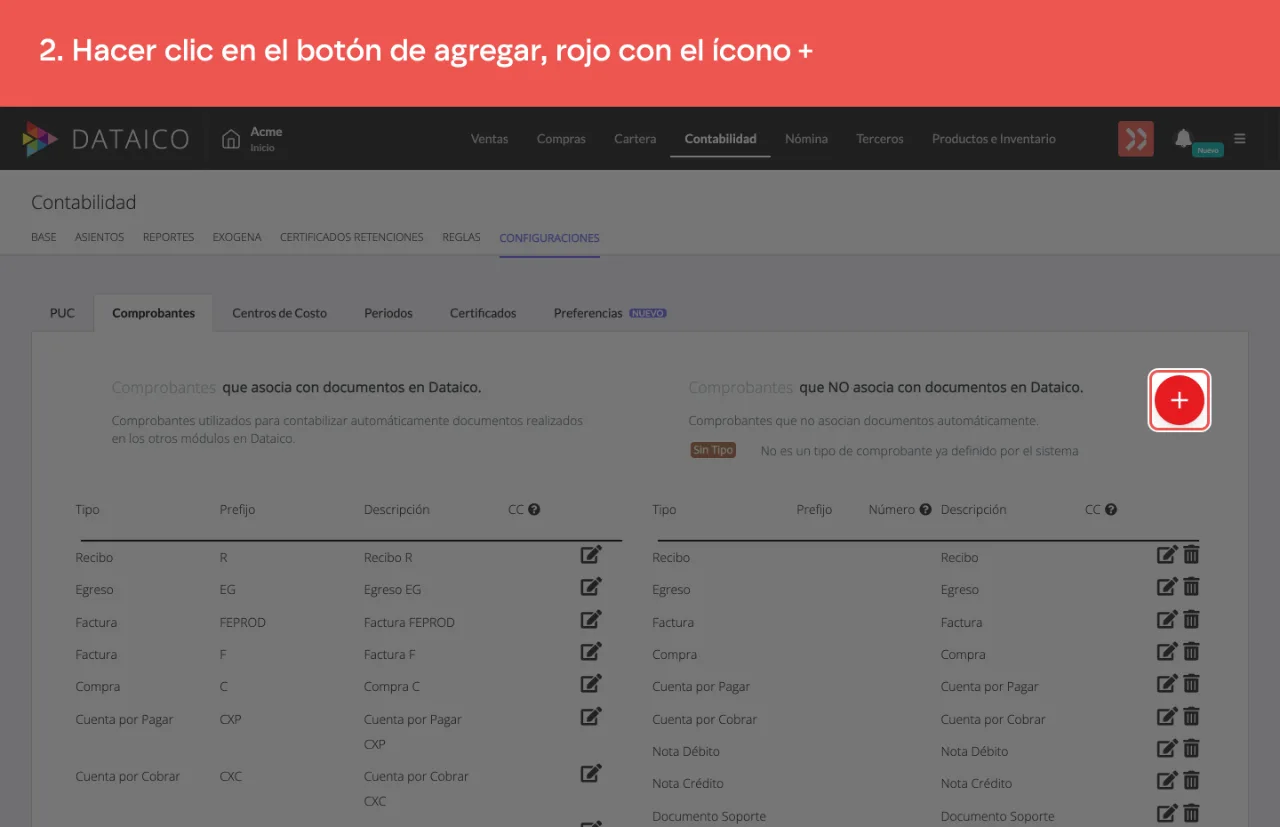
Task: Open the hamburger menu icon
Action: pyautogui.click(x=1240, y=139)
